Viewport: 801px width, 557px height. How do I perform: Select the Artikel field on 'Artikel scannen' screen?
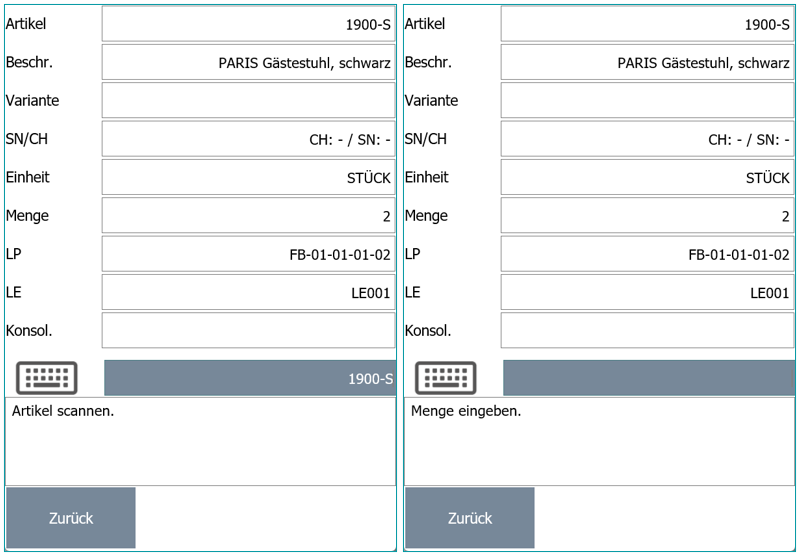click(248, 24)
